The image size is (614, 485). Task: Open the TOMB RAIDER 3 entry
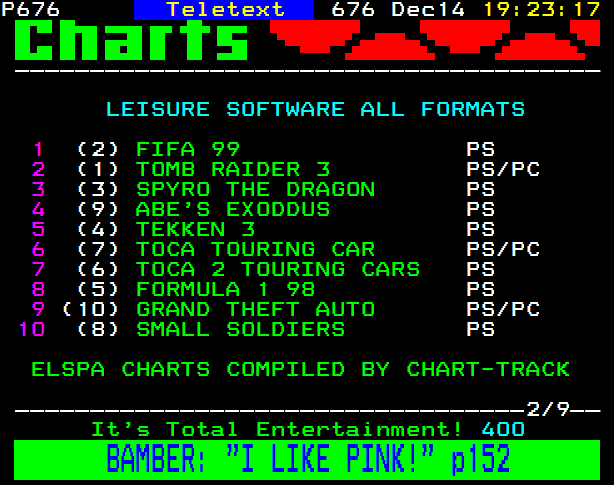[233, 169]
